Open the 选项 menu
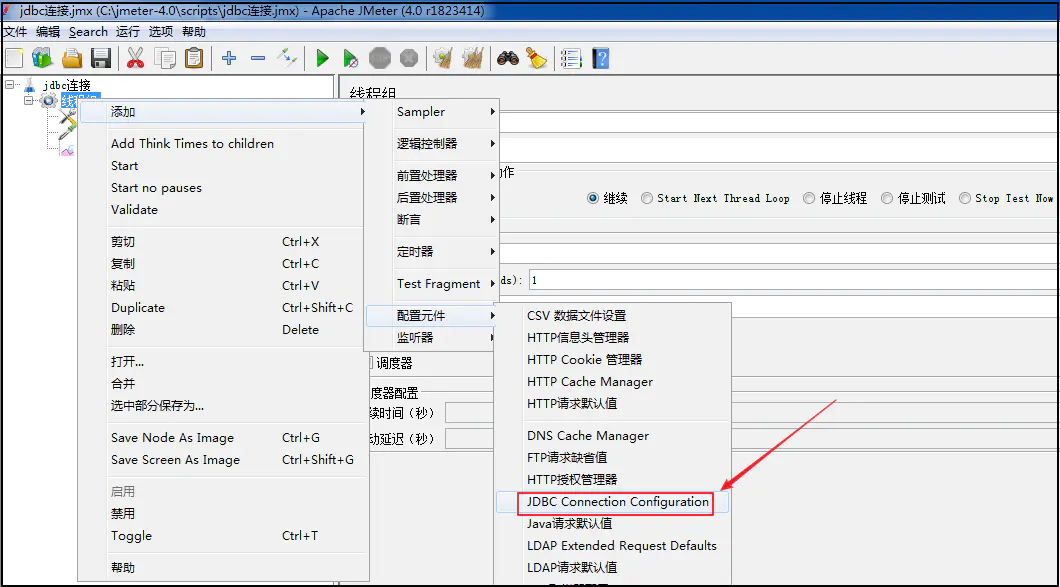Viewport: 1060px width, 587px height. [161, 32]
